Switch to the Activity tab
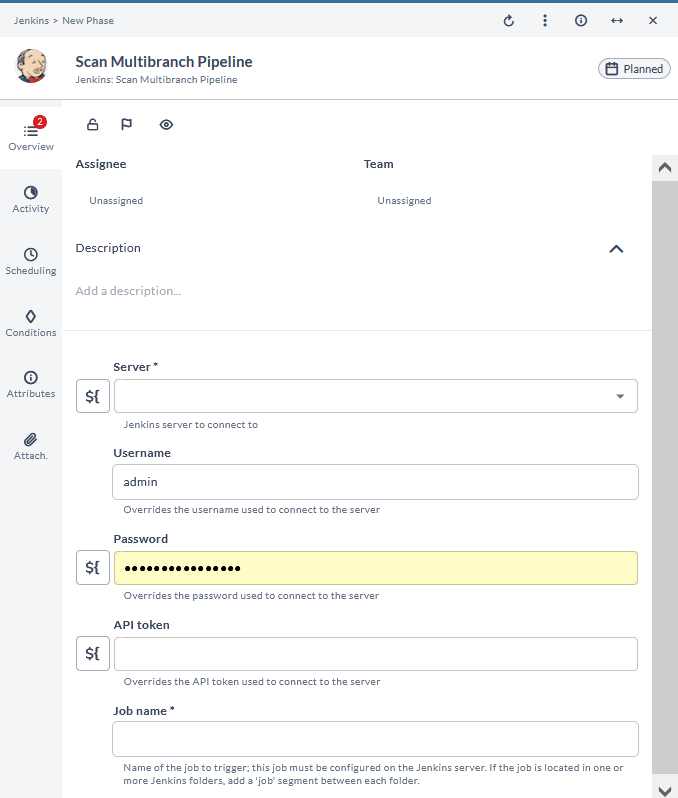 pos(31,199)
